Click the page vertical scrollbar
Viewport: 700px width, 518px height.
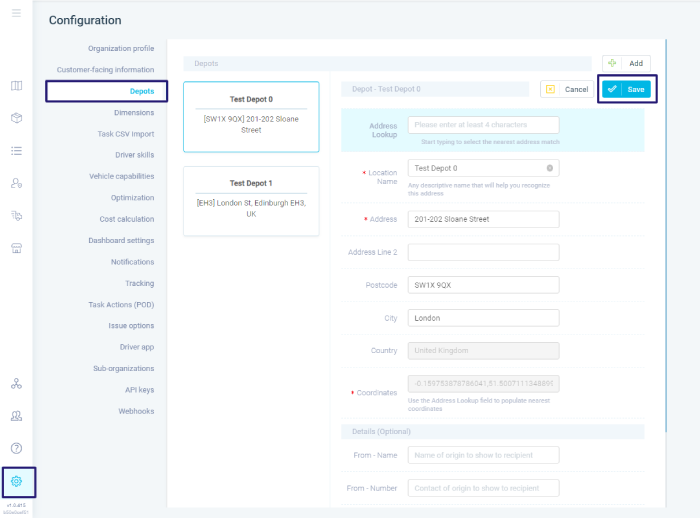point(666,235)
